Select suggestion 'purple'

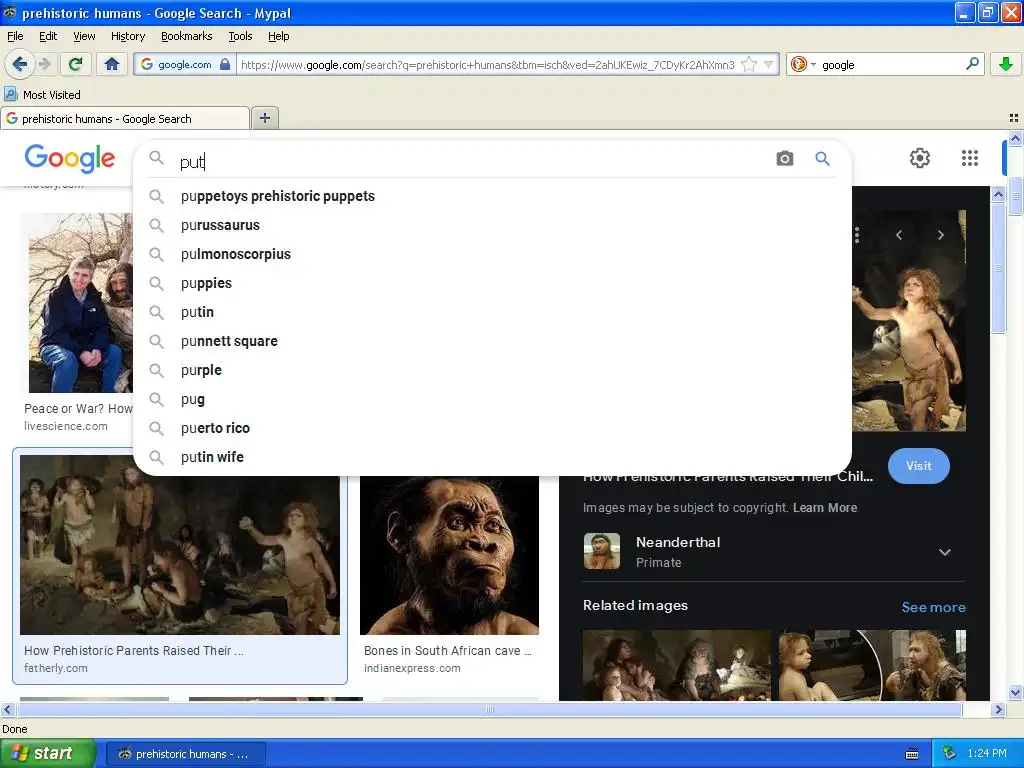[x=492, y=370]
